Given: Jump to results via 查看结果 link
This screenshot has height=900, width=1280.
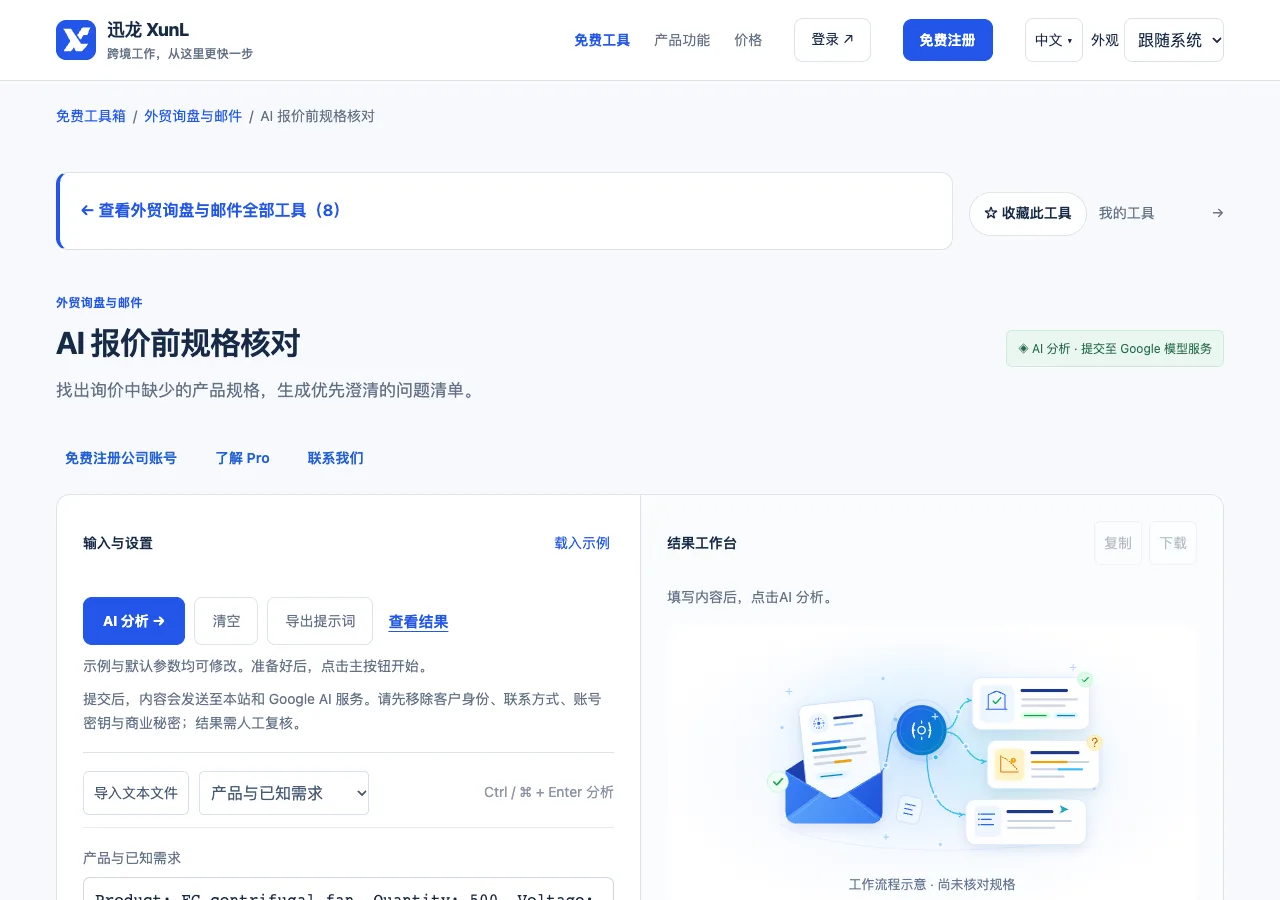Looking at the screenshot, I should (x=418, y=622).
